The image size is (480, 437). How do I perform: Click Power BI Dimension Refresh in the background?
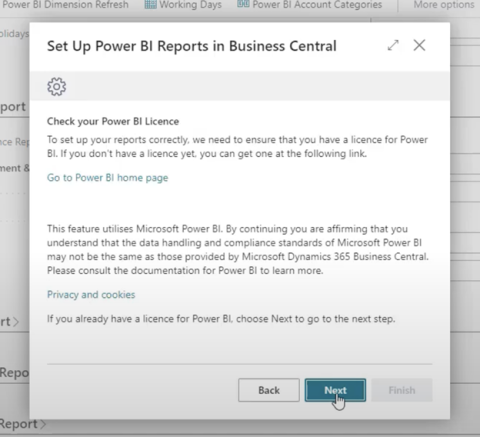tap(65, 5)
